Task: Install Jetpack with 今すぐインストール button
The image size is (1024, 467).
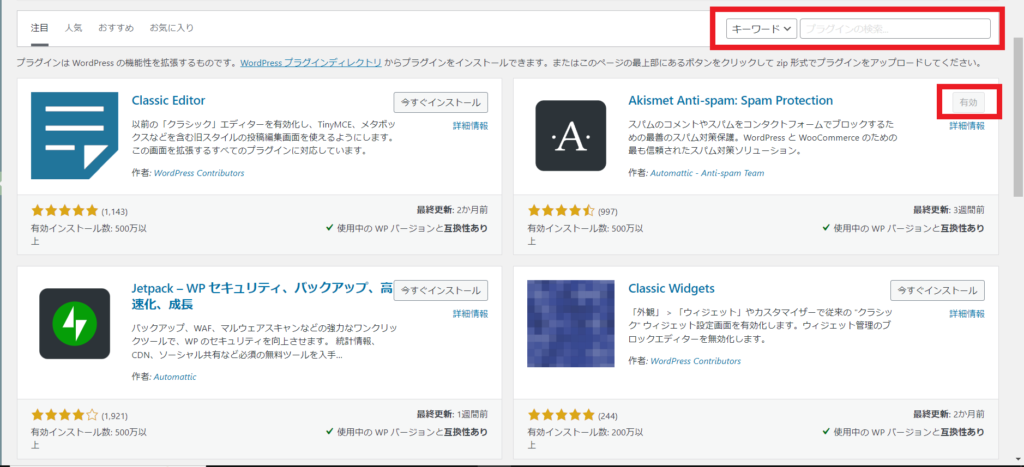Action: point(440,290)
